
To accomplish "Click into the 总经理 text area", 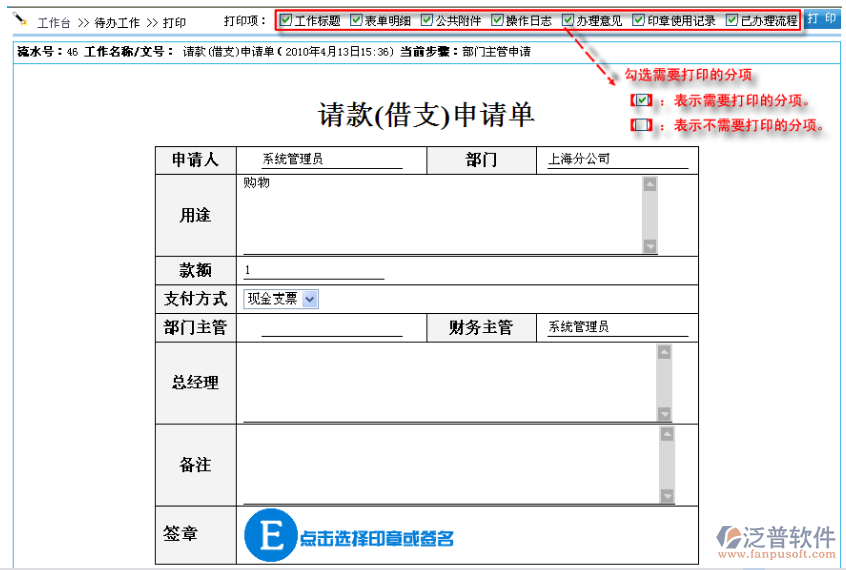I will tap(449, 383).
